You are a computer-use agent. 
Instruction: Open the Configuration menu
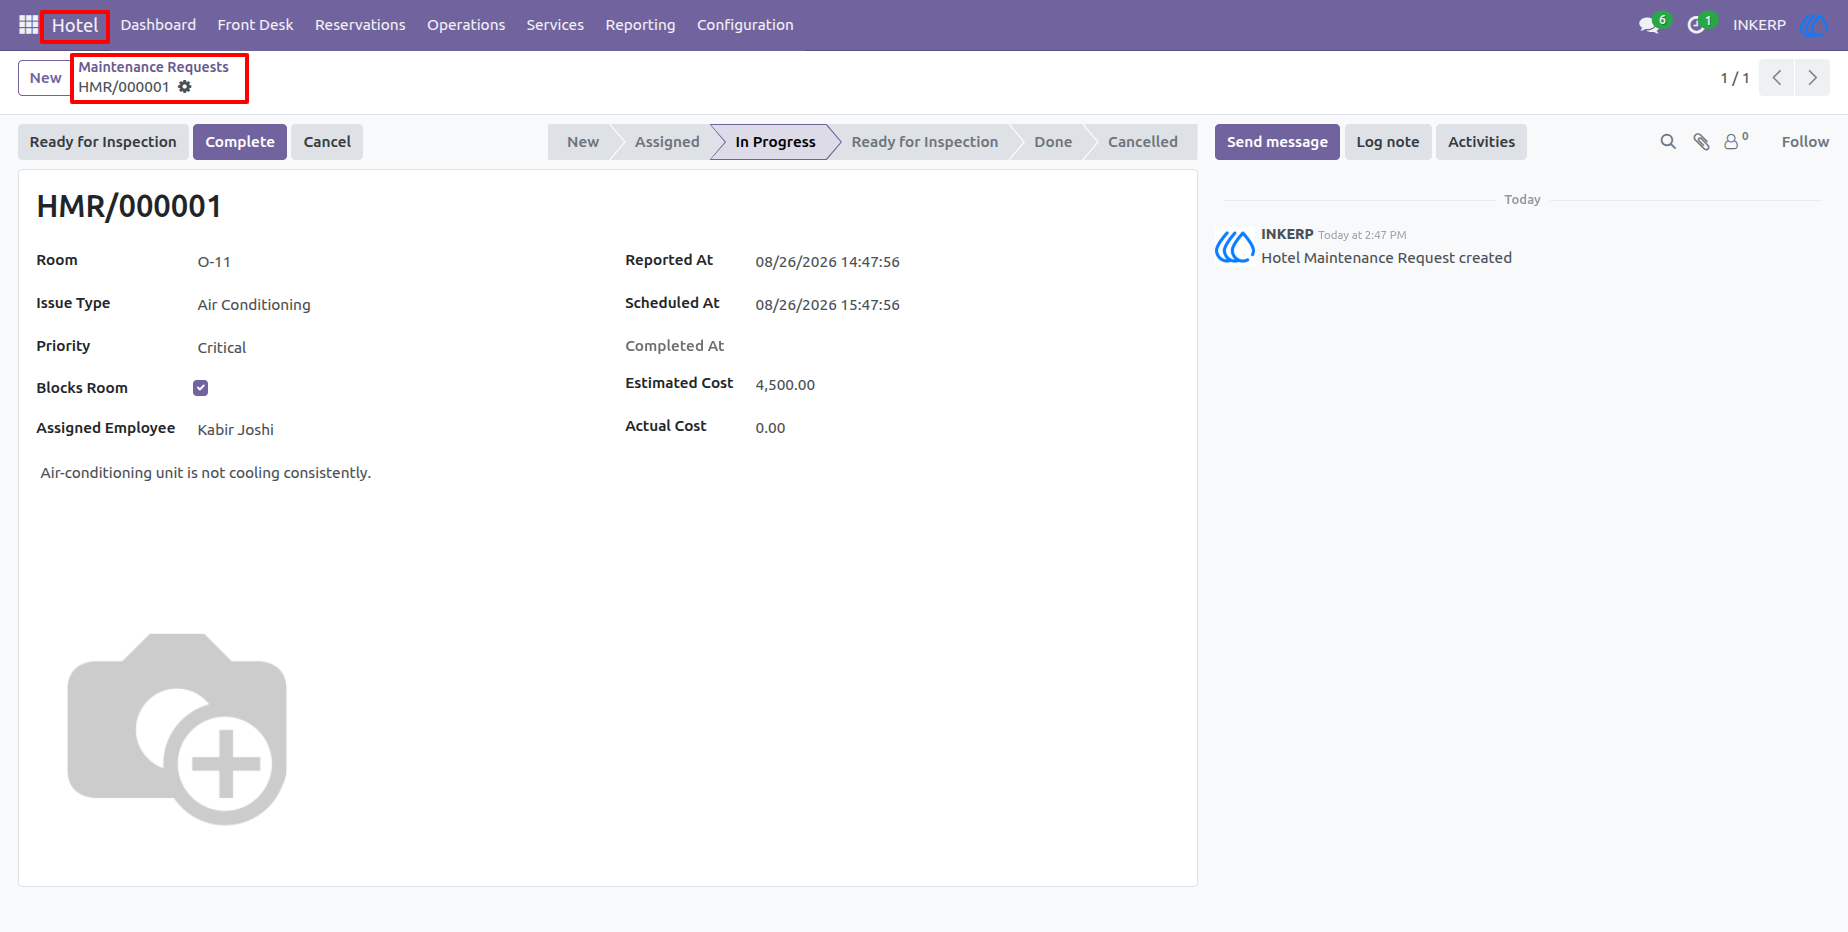click(745, 25)
